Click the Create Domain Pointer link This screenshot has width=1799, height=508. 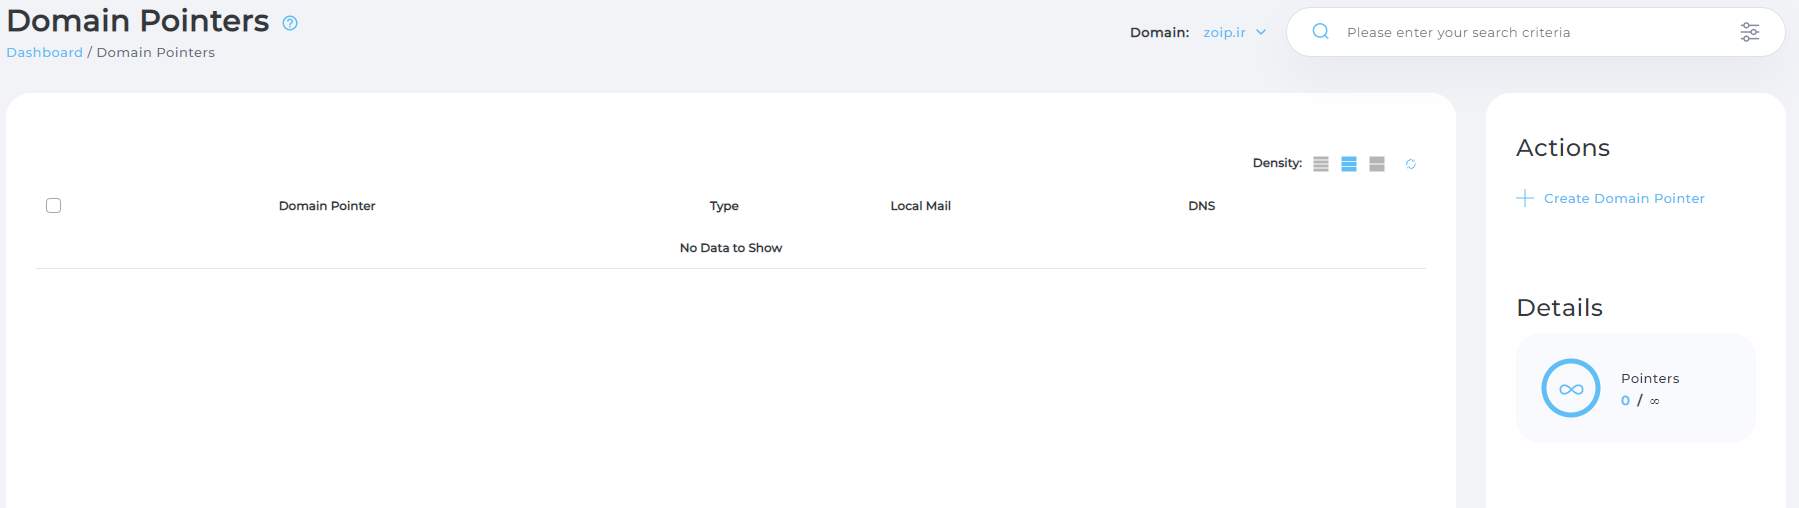[1623, 199]
